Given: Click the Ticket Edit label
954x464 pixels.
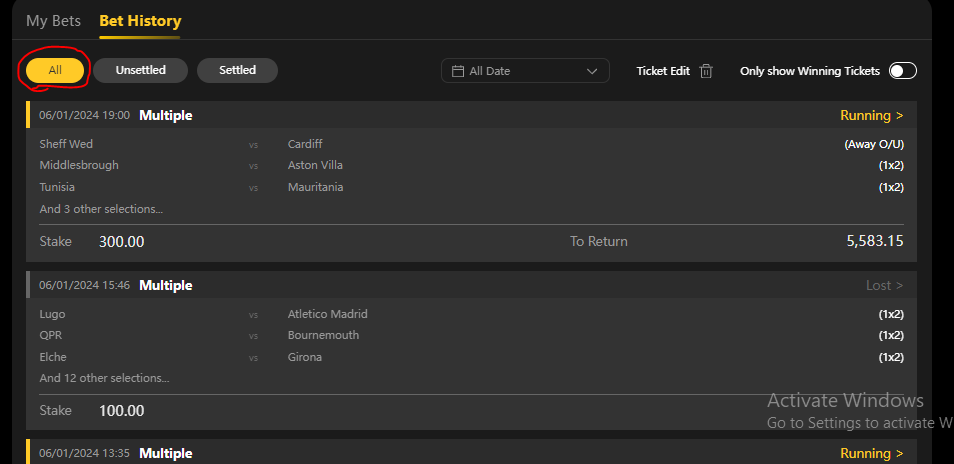Looking at the screenshot, I should (663, 71).
